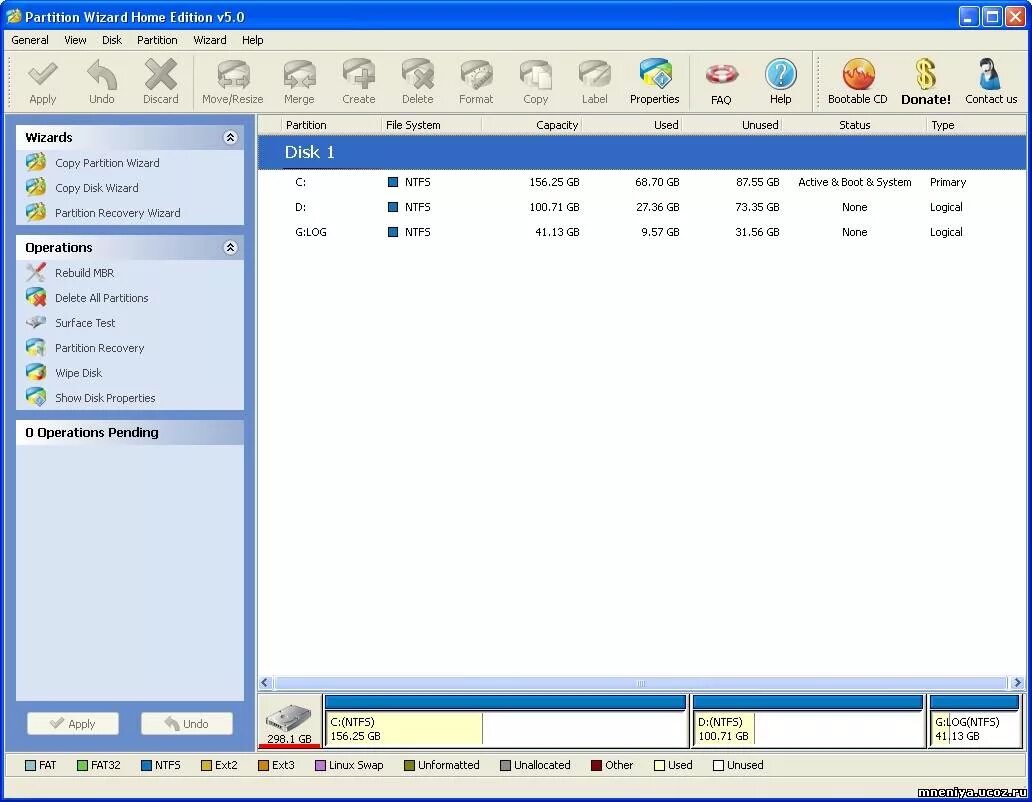Image resolution: width=1032 pixels, height=802 pixels.
Task: Click the Active & Boot & System status
Action: [854, 182]
